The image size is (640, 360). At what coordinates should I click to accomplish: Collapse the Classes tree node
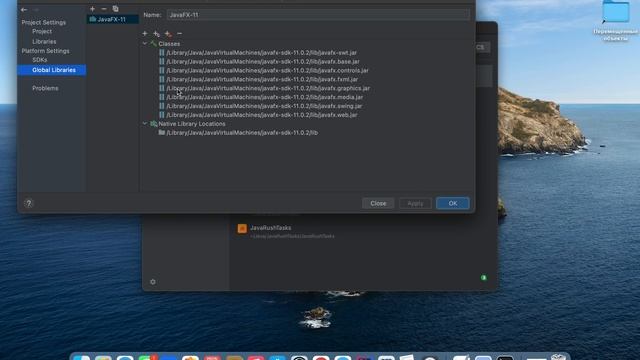[x=144, y=43]
